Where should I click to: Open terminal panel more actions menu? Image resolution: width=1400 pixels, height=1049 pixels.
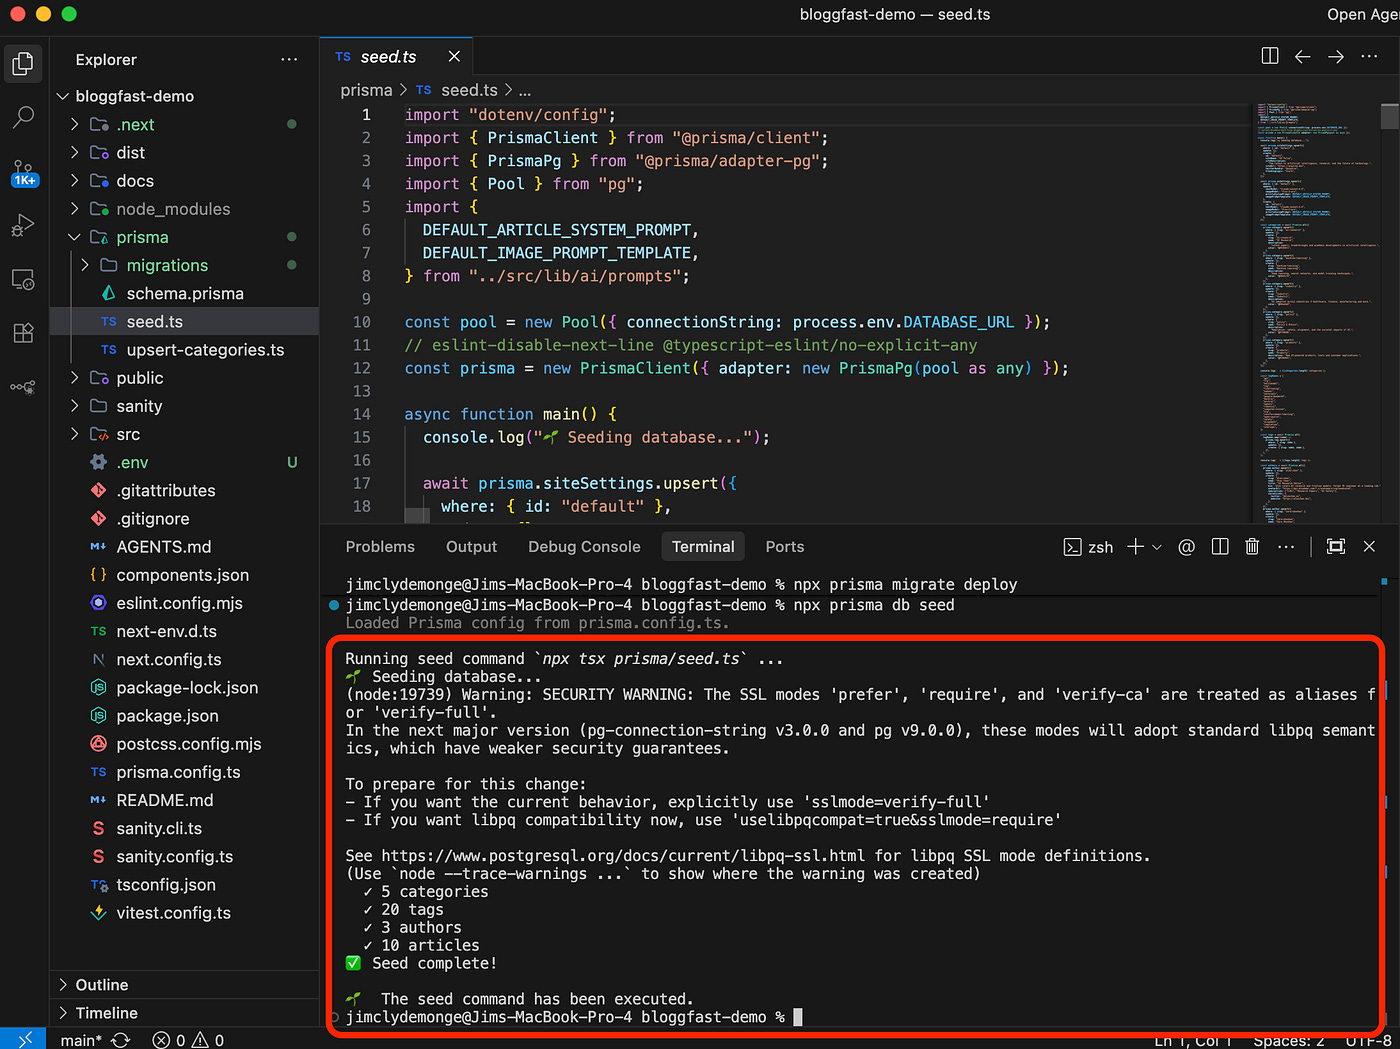coord(1286,546)
